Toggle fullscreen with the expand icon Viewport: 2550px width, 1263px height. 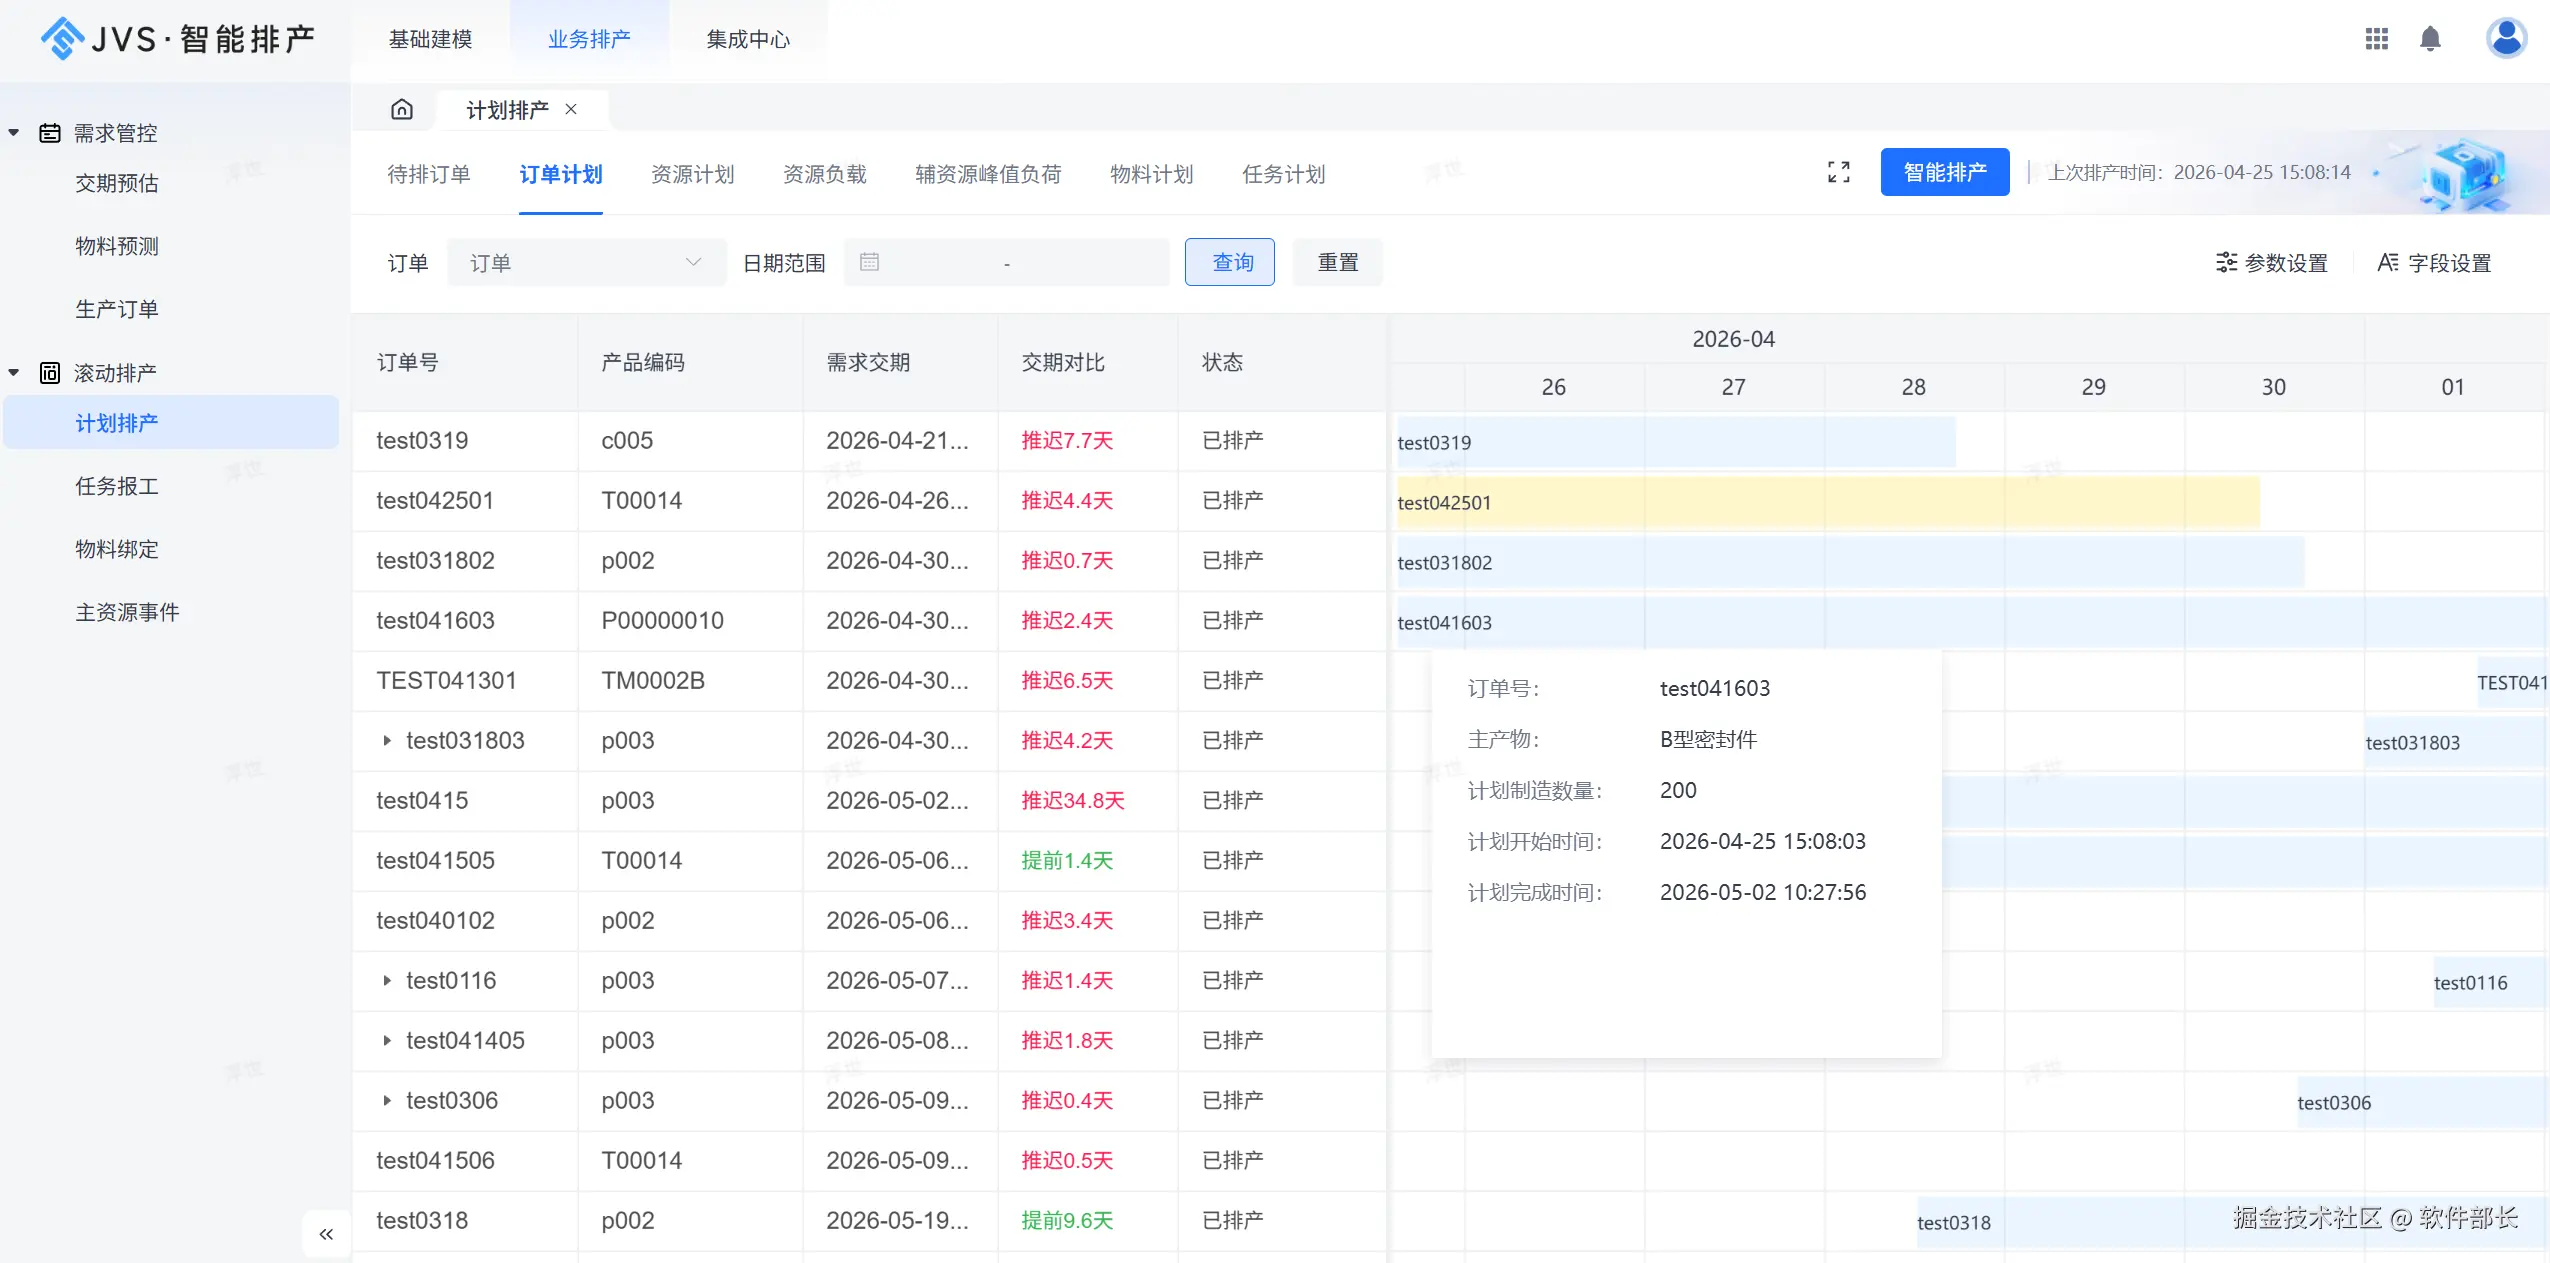coord(1838,172)
